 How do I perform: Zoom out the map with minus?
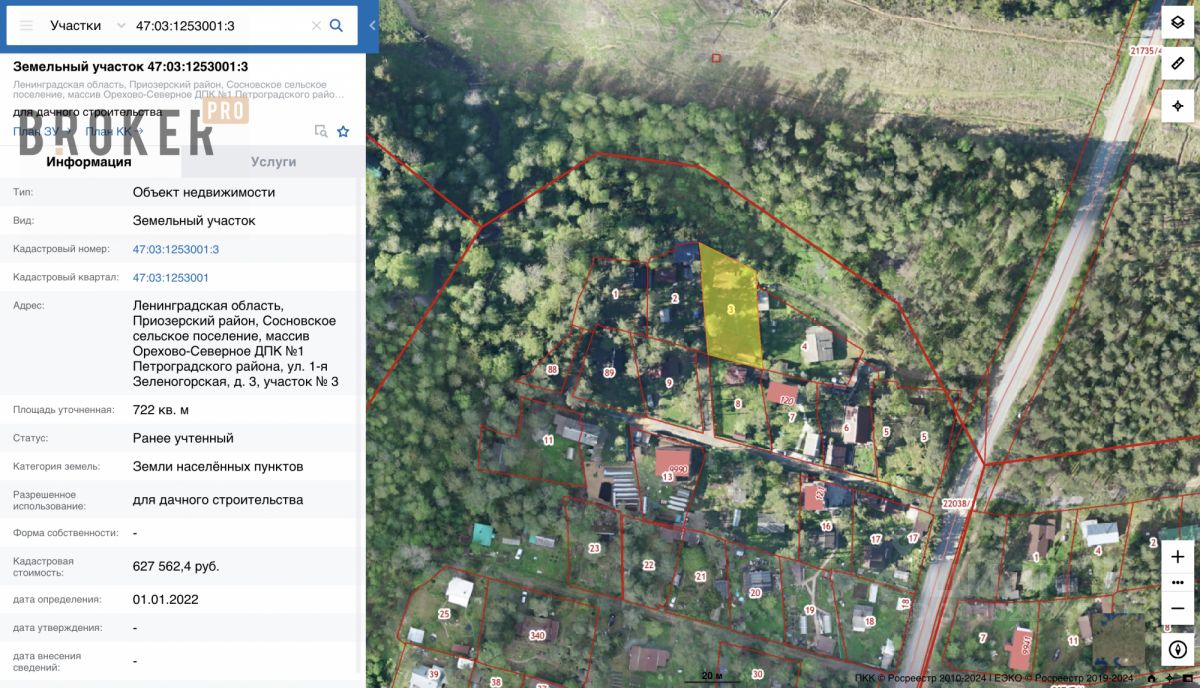(x=1177, y=607)
